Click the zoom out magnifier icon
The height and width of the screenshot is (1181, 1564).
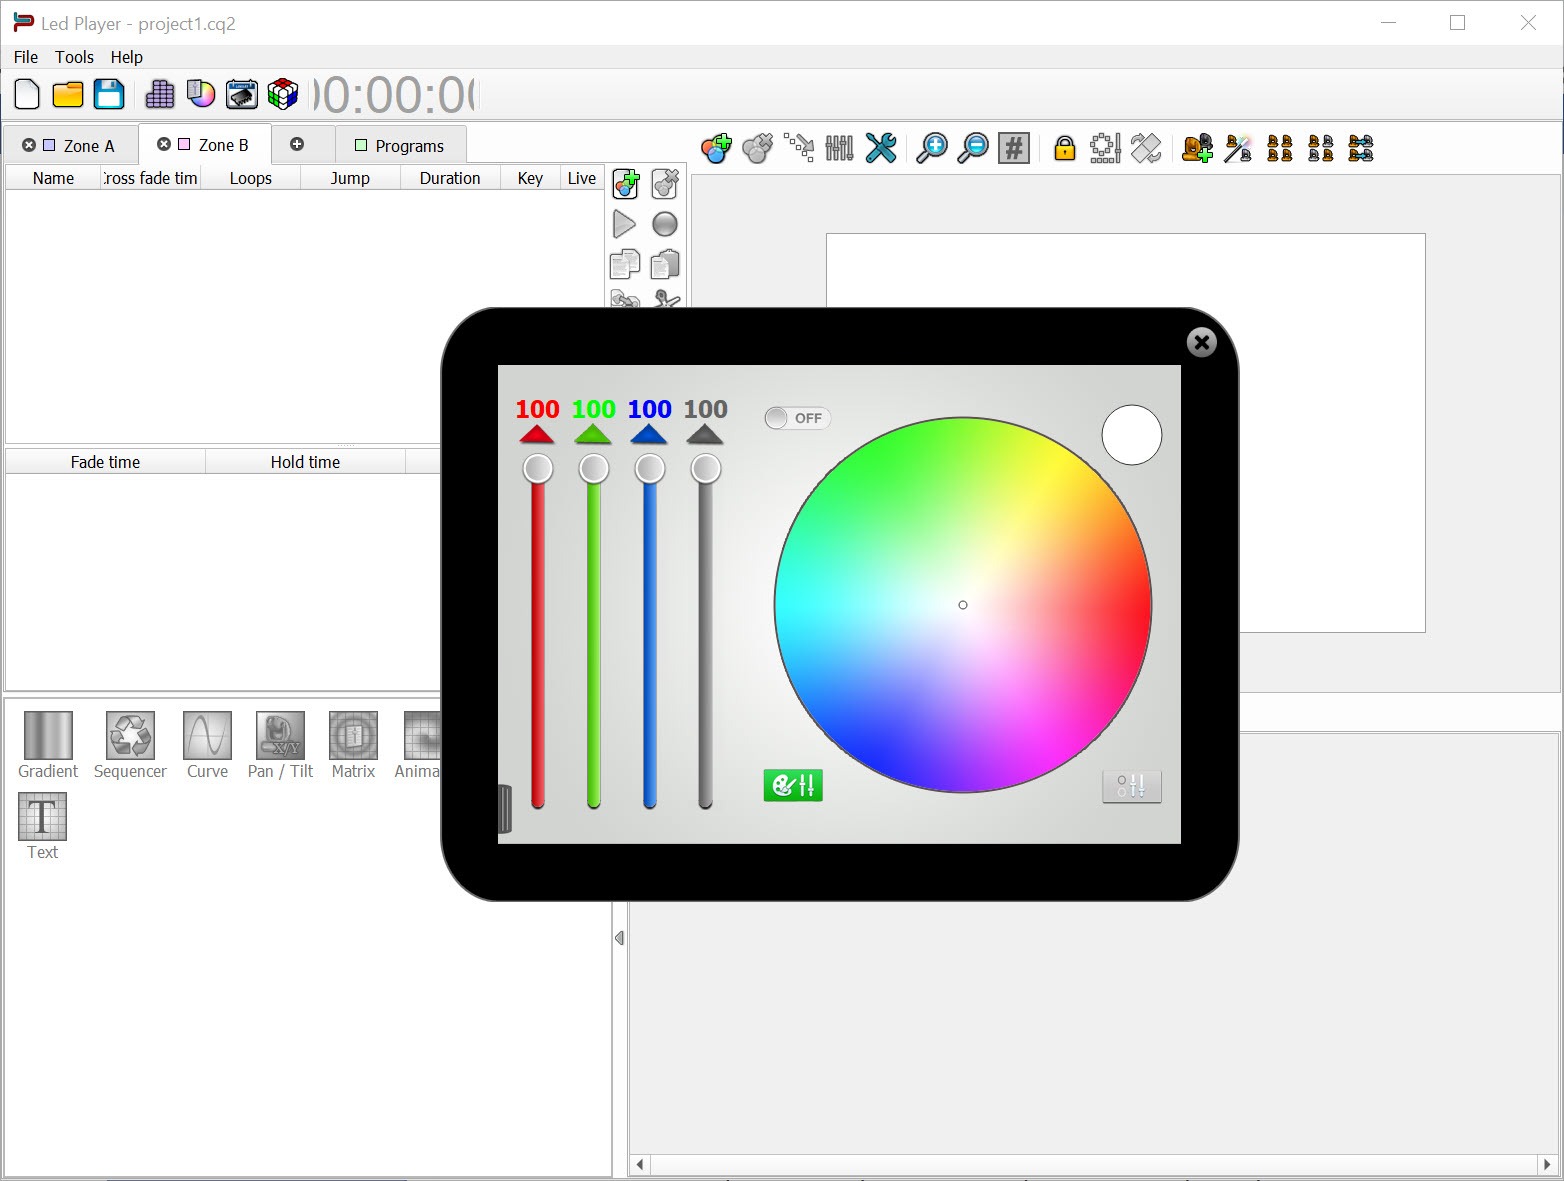point(972,148)
